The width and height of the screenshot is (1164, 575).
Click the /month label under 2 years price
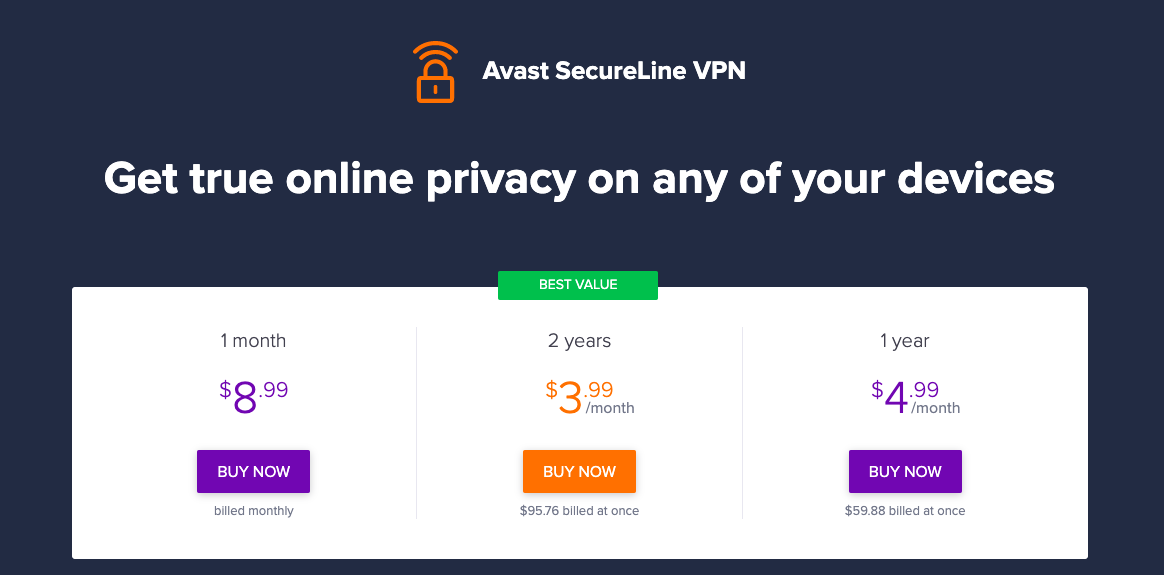609,408
